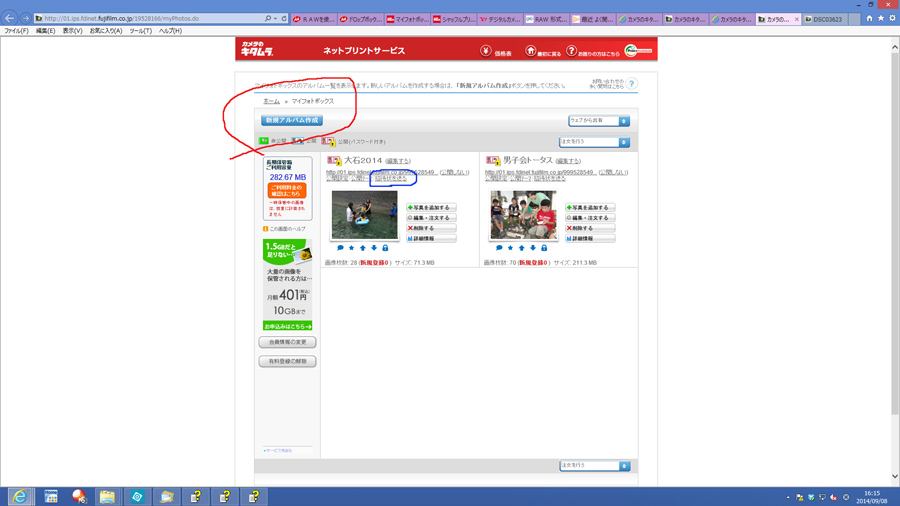Click the comment bubble icon under 大石2014
This screenshot has height=506, width=900.
pos(340,248)
